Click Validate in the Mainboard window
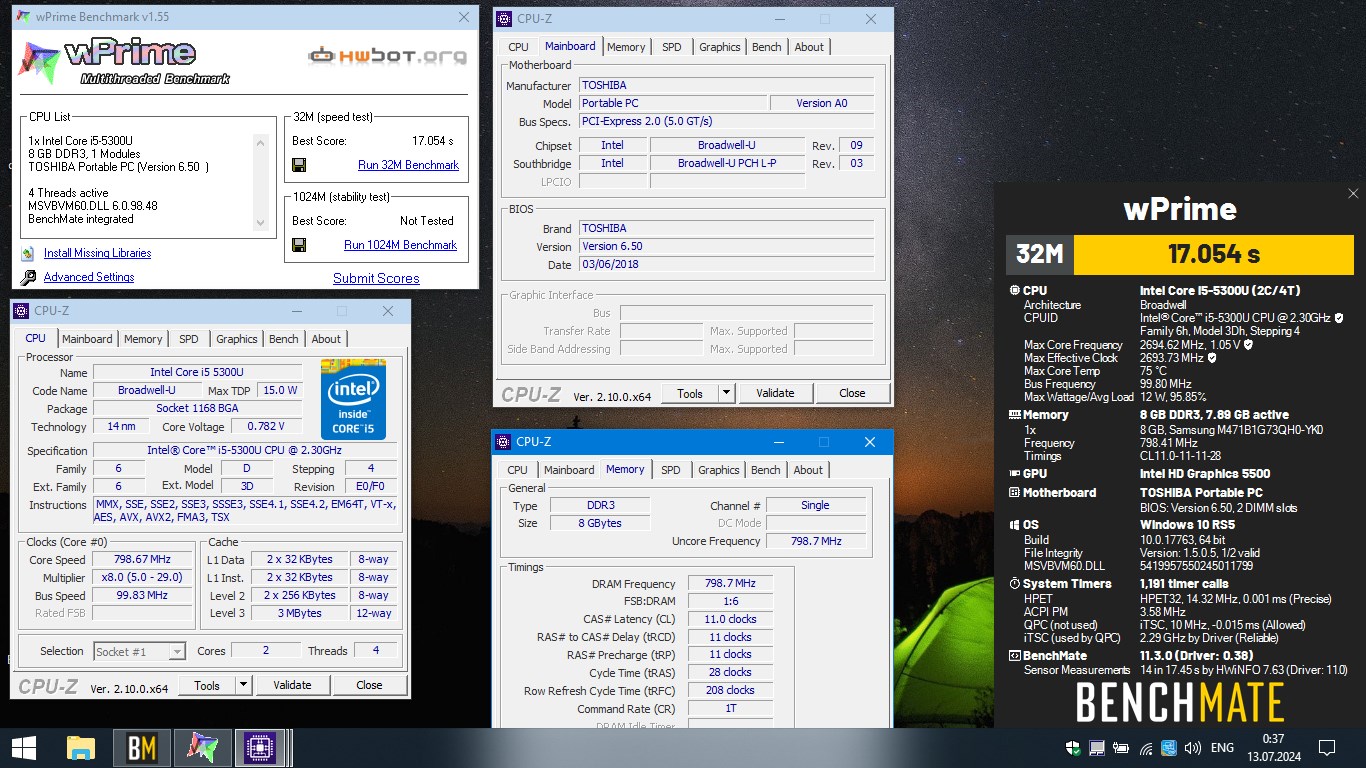The width and height of the screenshot is (1366, 768). click(775, 393)
